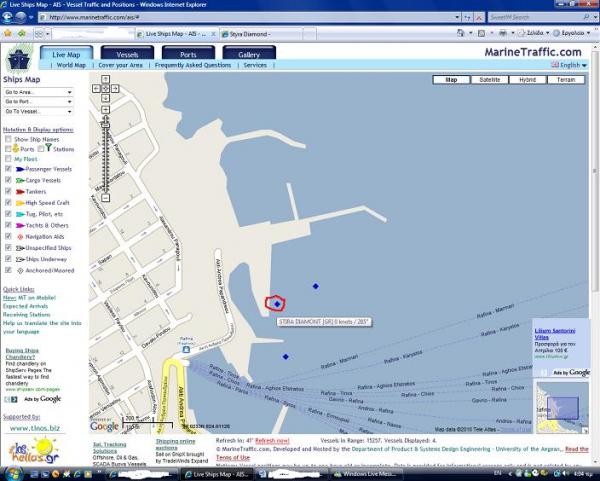This screenshot has height=481, width=600.
Task: Open the Go to Area dropdown
Action: pos(38,91)
